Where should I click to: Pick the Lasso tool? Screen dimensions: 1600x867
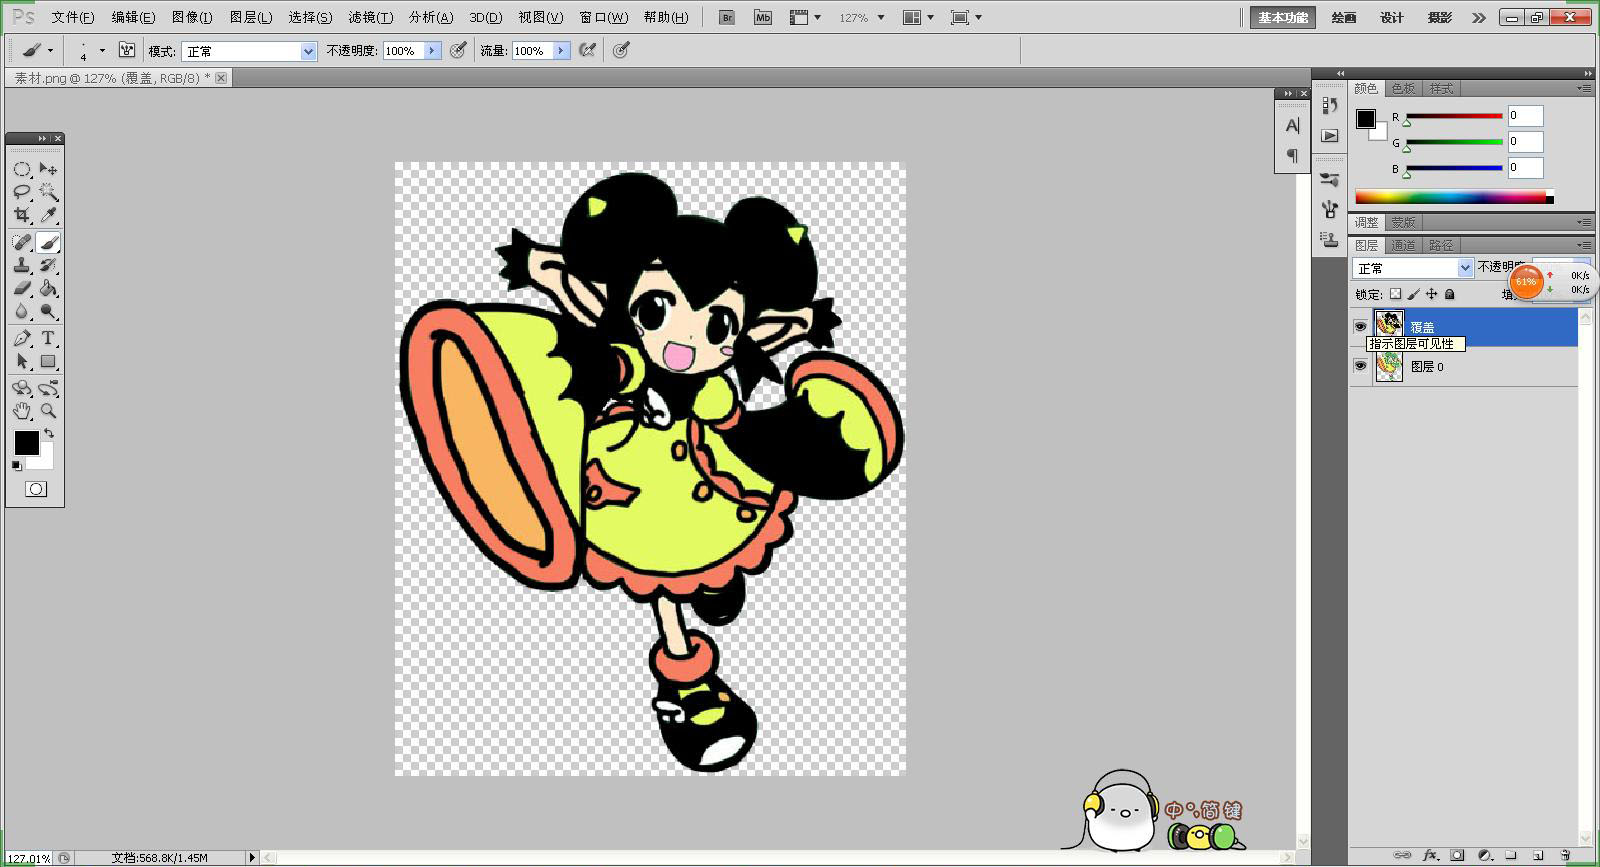[22, 192]
